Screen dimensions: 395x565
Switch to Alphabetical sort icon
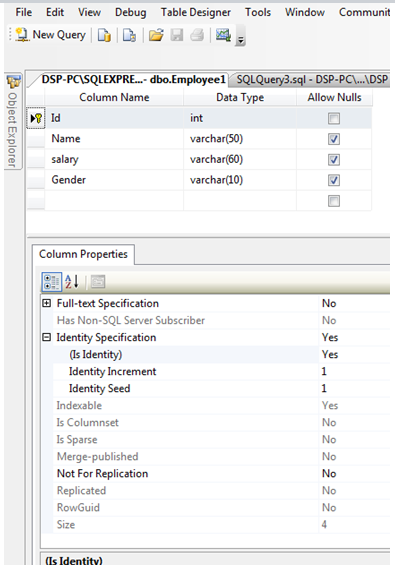pyautogui.click(x=72, y=282)
